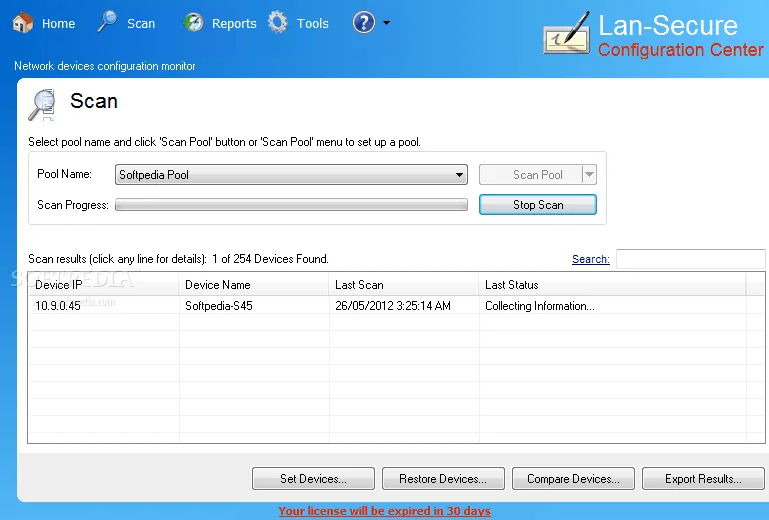
Task: Click the Reports globe icon
Action: click(193, 23)
